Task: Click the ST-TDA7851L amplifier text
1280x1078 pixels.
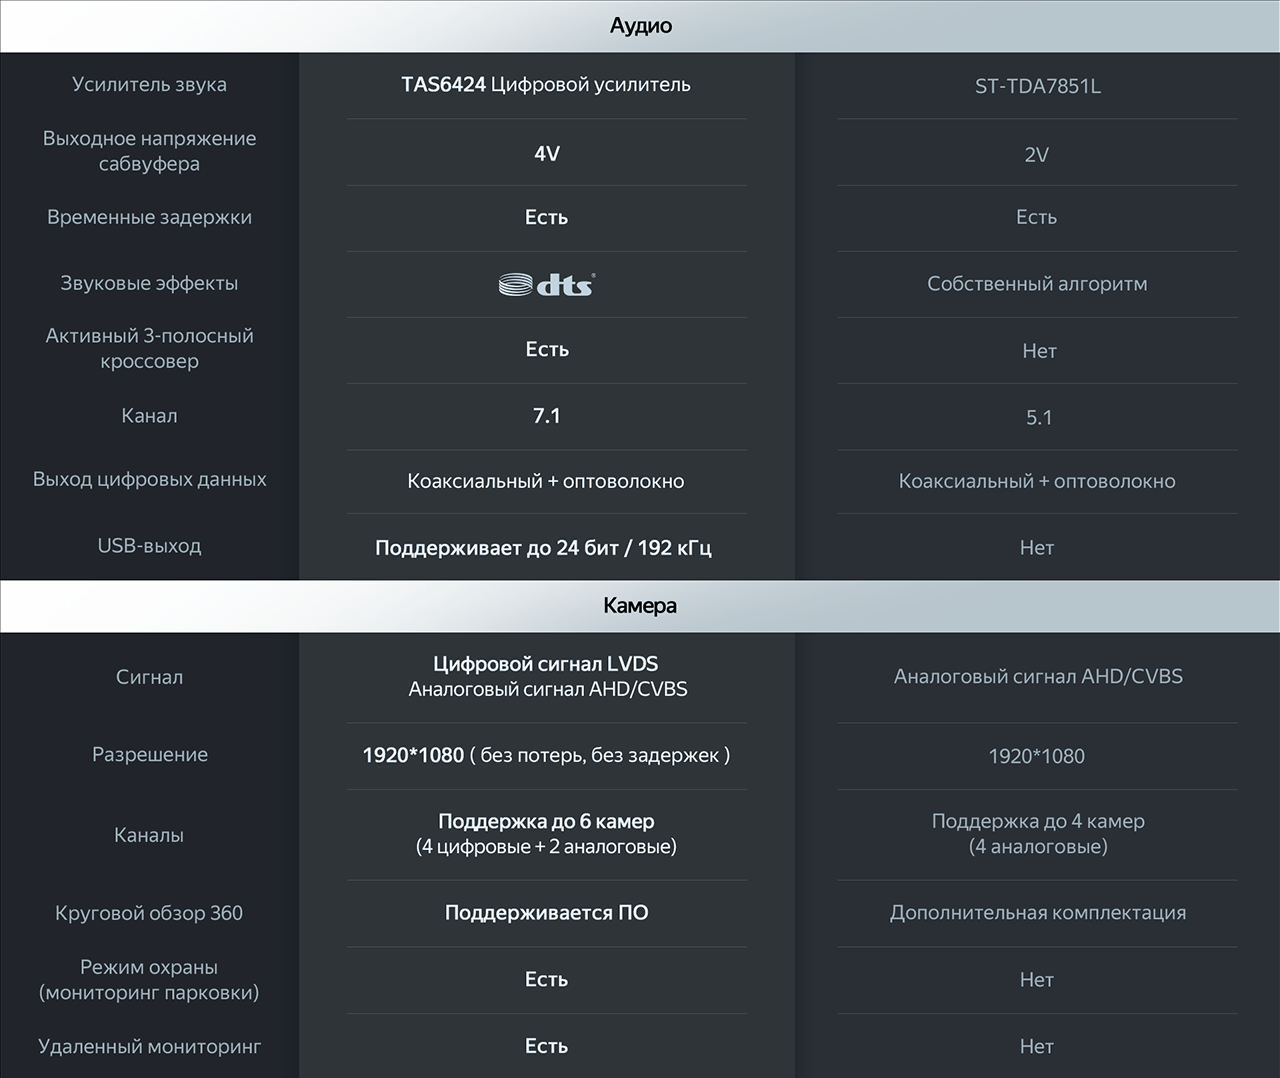Action: pyautogui.click(x=1037, y=86)
